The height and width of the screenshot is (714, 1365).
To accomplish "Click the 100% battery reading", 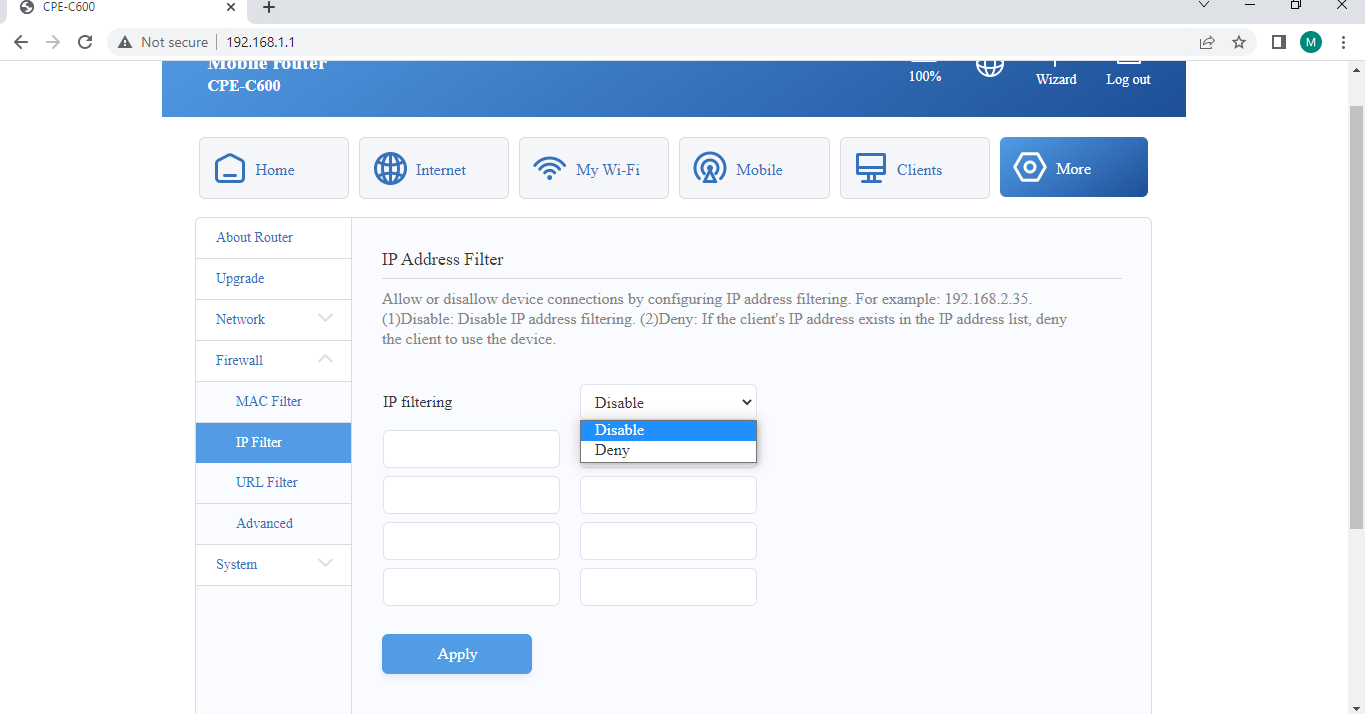I will tap(925, 76).
